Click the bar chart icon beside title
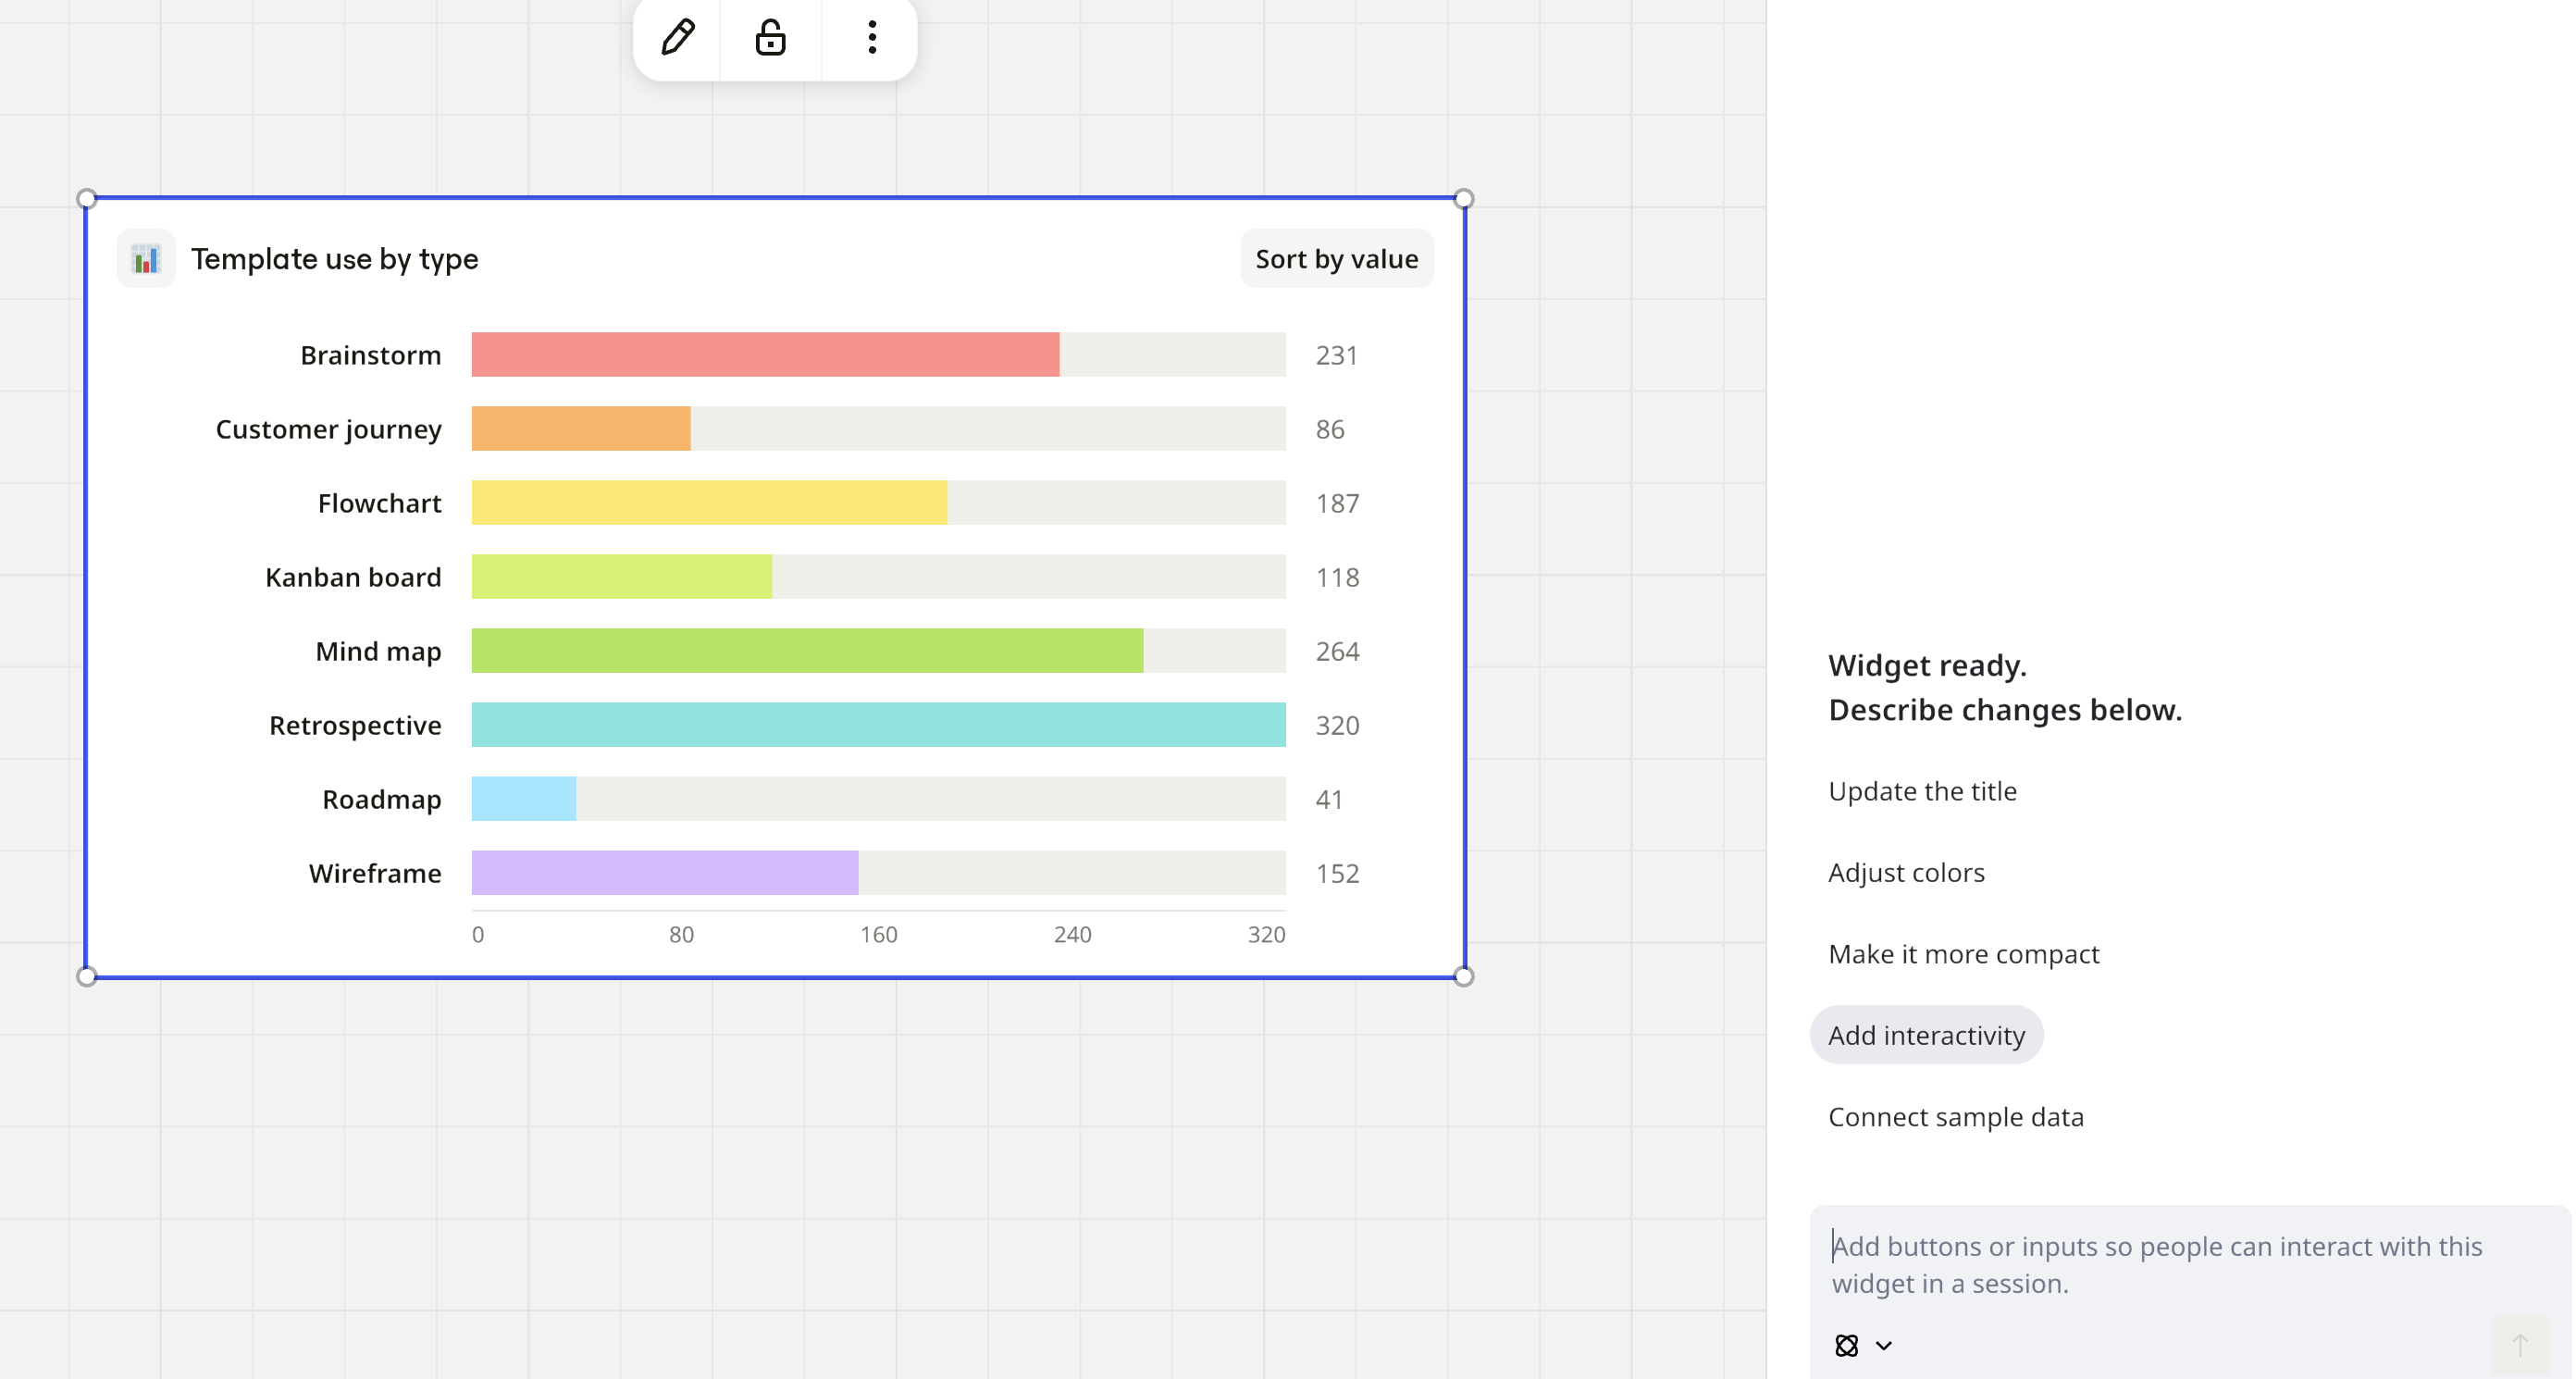The image size is (2576, 1379). 146,259
